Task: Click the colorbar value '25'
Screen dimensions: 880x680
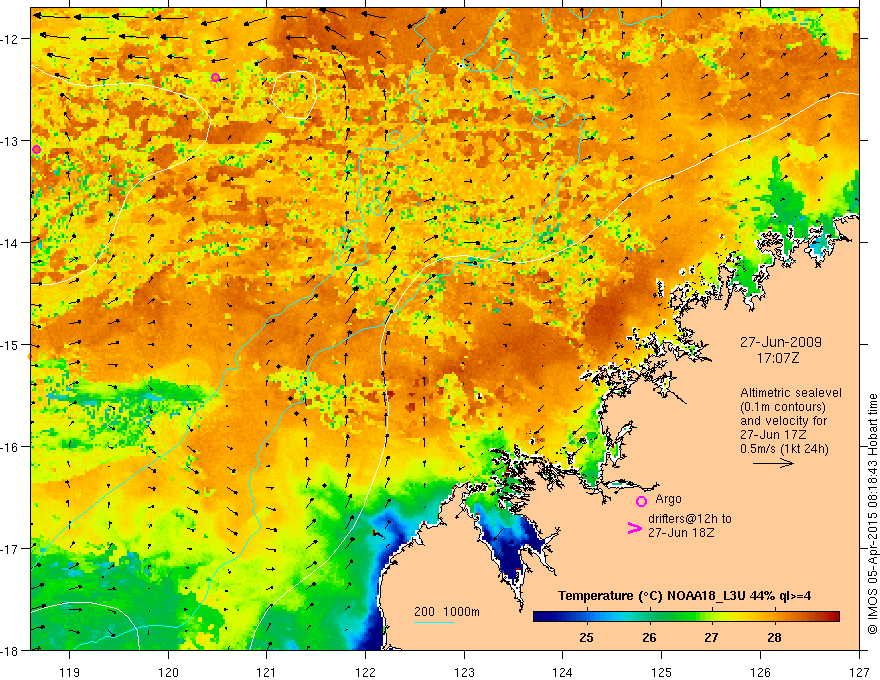Action: [586, 638]
